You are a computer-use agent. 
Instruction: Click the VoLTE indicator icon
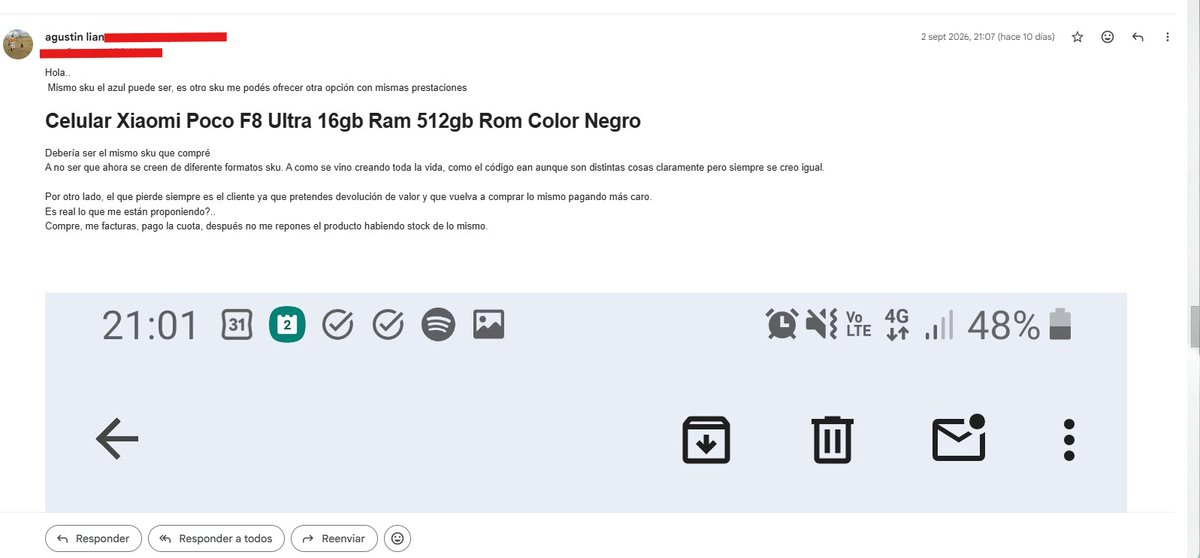click(x=859, y=324)
